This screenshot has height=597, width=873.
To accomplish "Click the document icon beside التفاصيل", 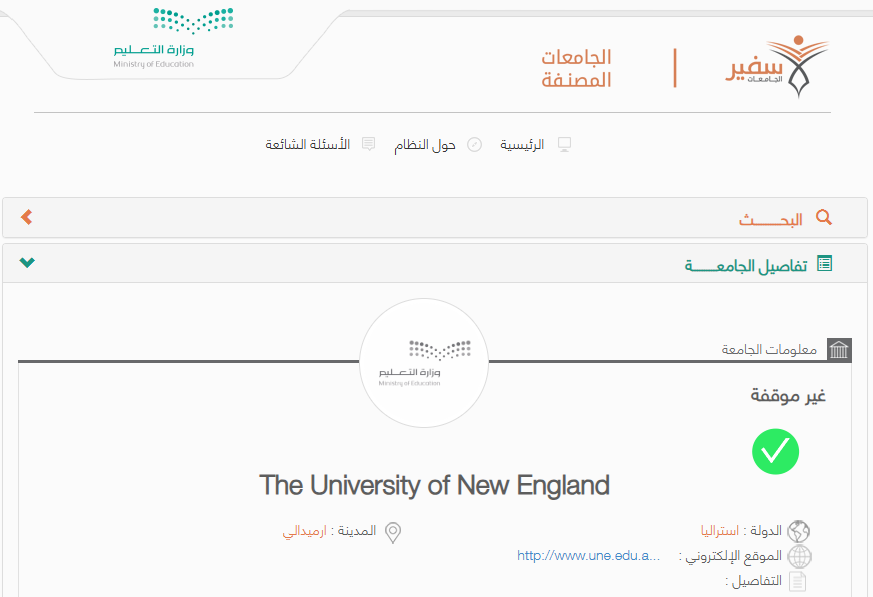I will point(798,581).
